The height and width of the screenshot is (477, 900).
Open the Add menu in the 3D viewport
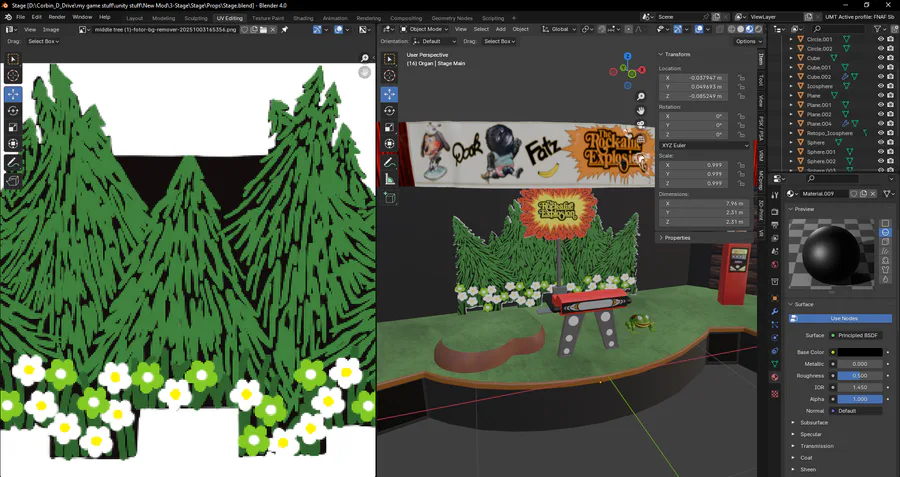click(501, 29)
